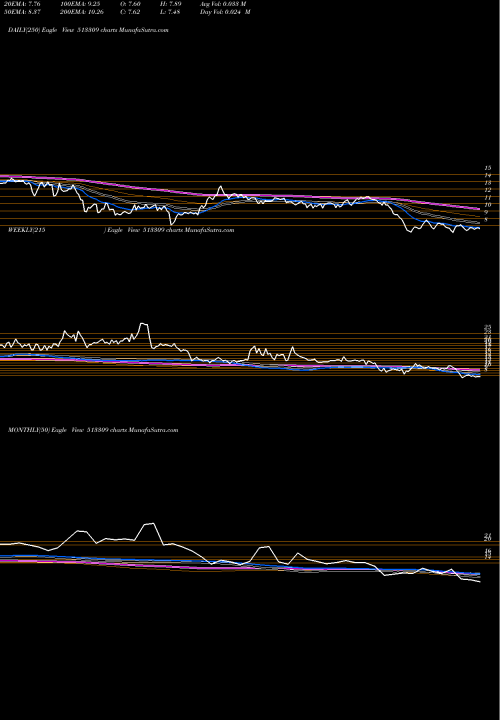500x720 pixels.
Task: Select the 100EMA: 9.25 value
Action: coord(80,4)
